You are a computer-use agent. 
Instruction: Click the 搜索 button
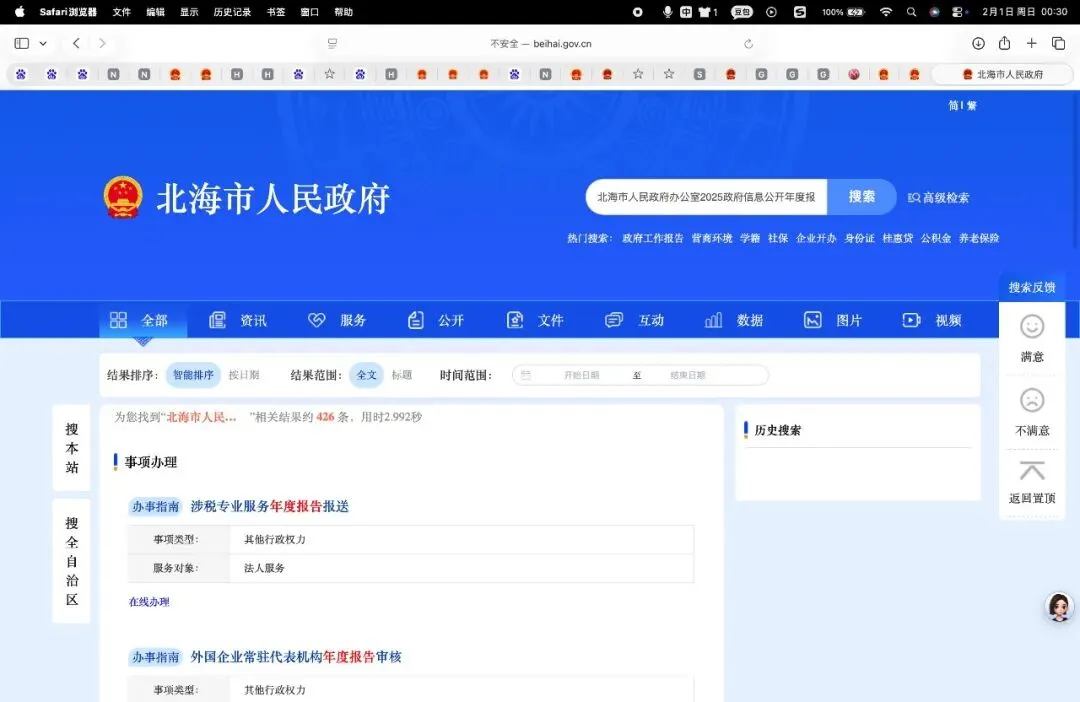[x=862, y=197]
